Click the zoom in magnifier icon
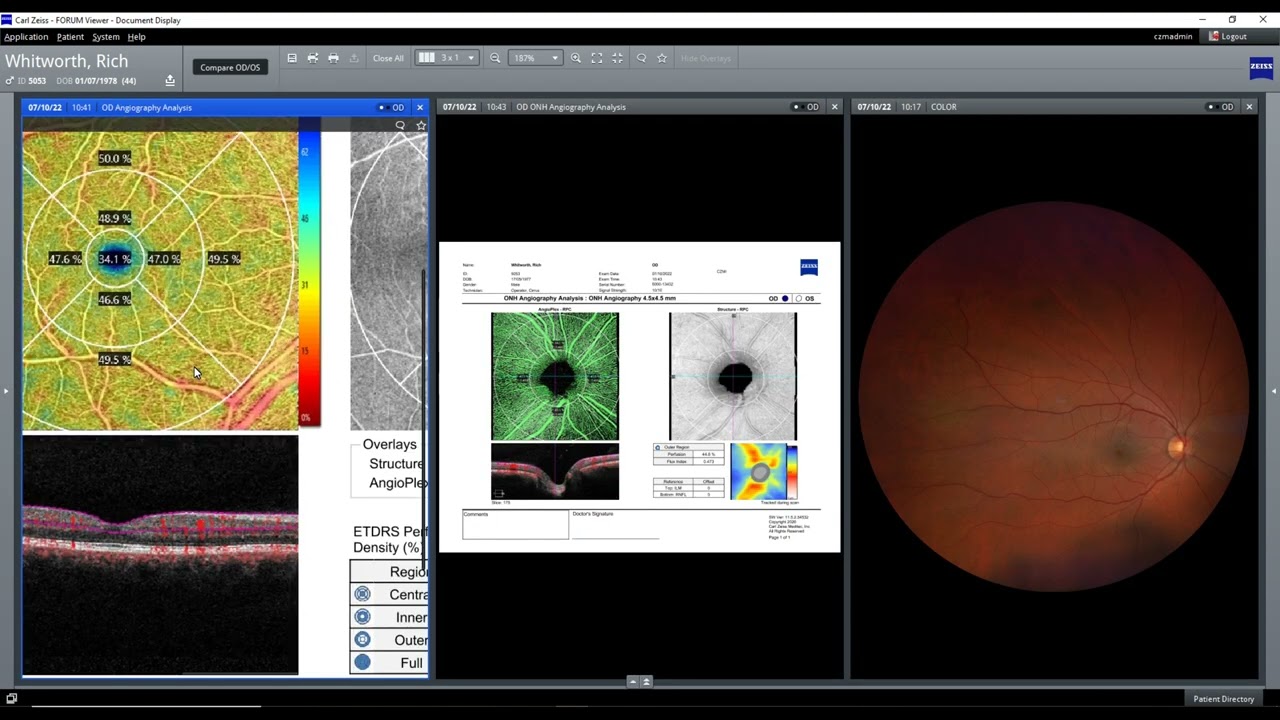The image size is (1280, 720). point(576,58)
